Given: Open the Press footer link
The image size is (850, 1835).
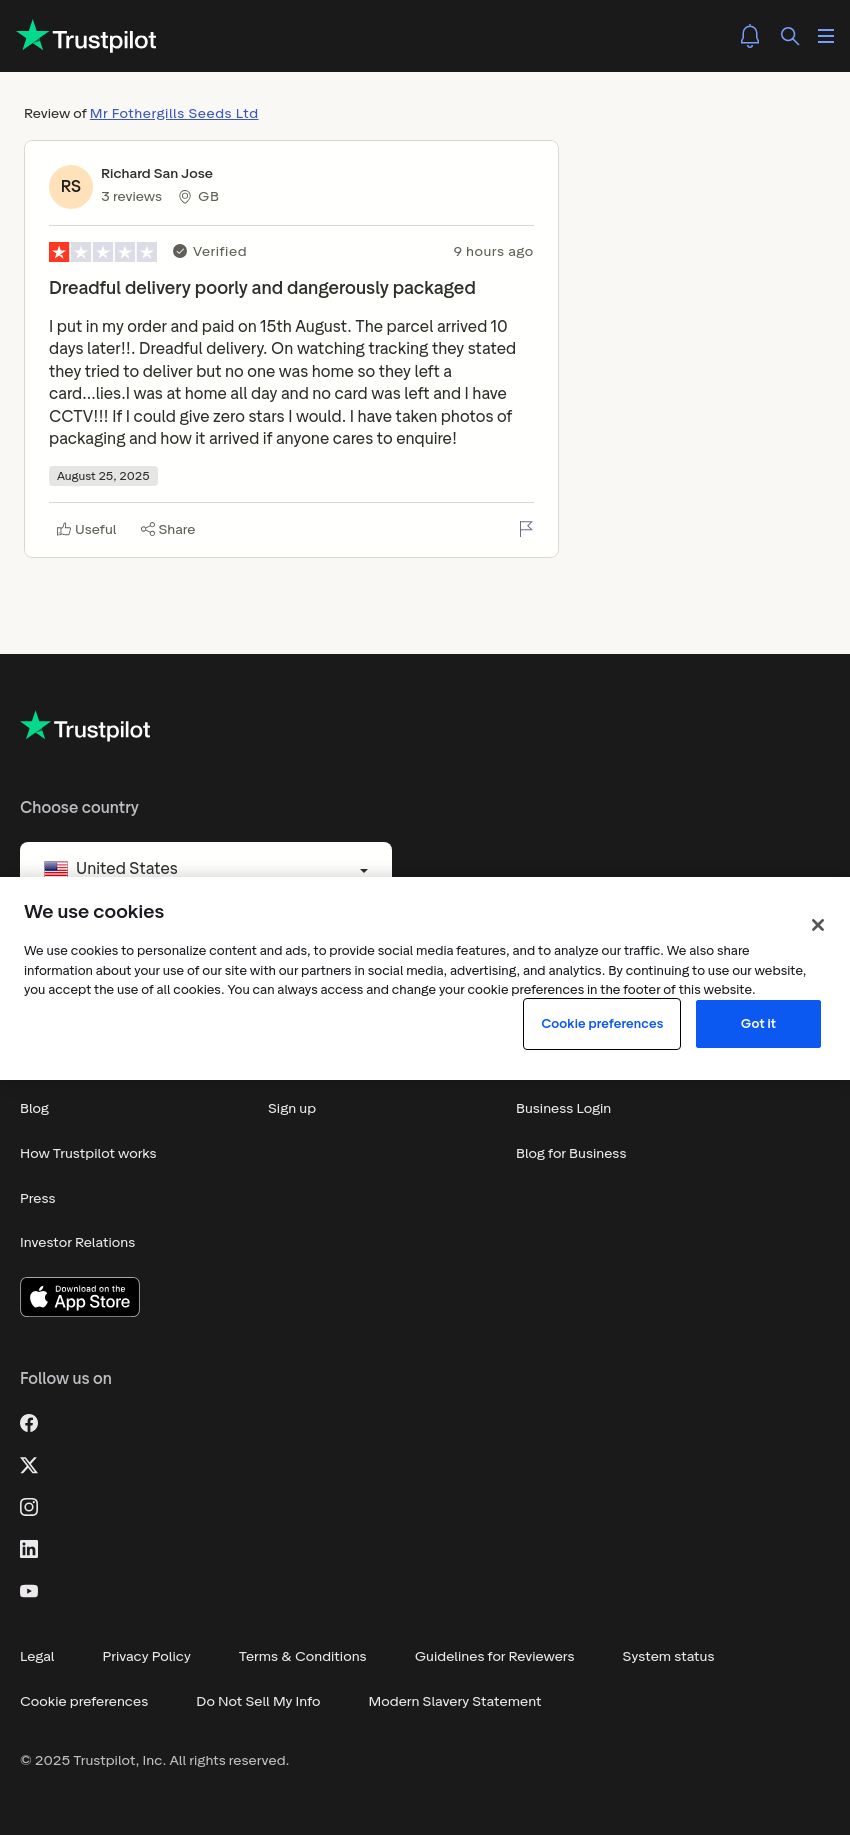Looking at the screenshot, I should pyautogui.click(x=38, y=1198).
